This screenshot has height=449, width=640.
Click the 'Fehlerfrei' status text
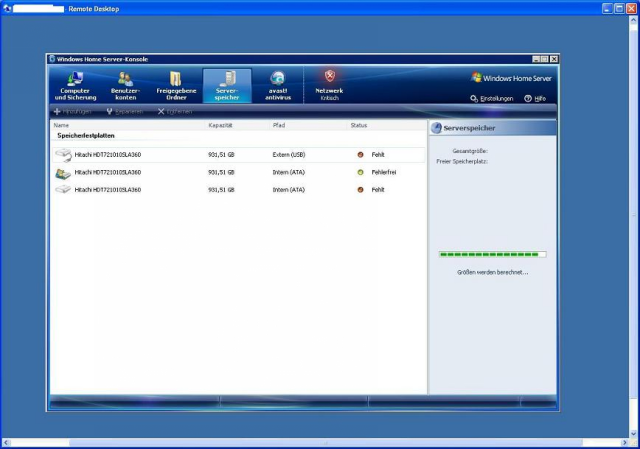(x=384, y=172)
